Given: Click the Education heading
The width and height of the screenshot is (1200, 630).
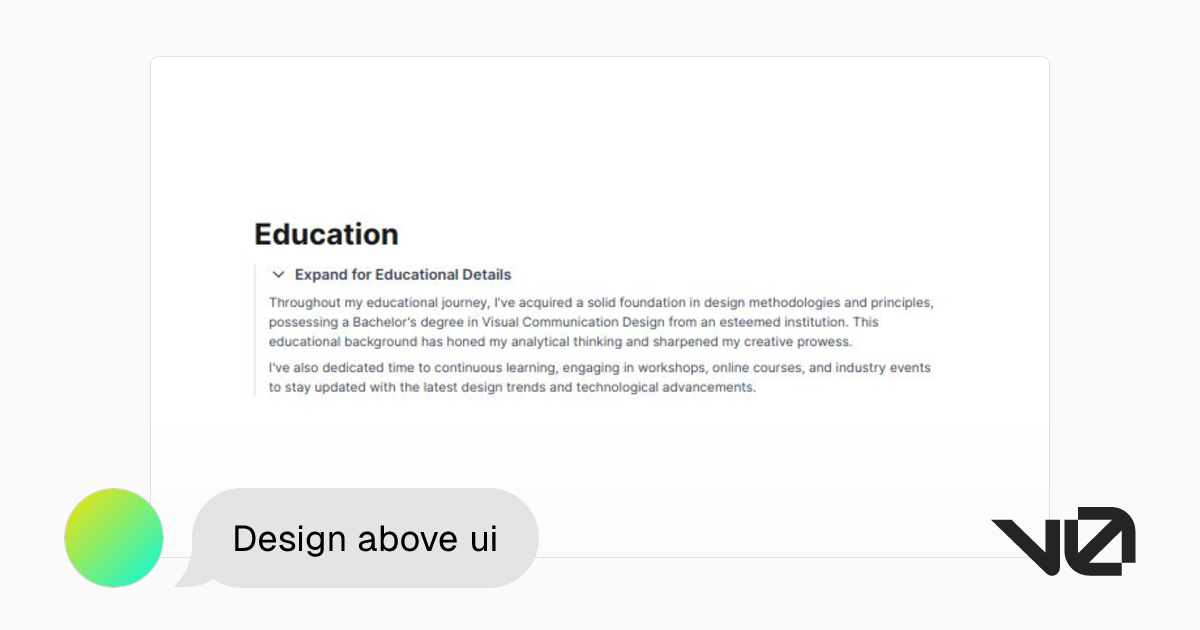Looking at the screenshot, I should [x=325, y=234].
